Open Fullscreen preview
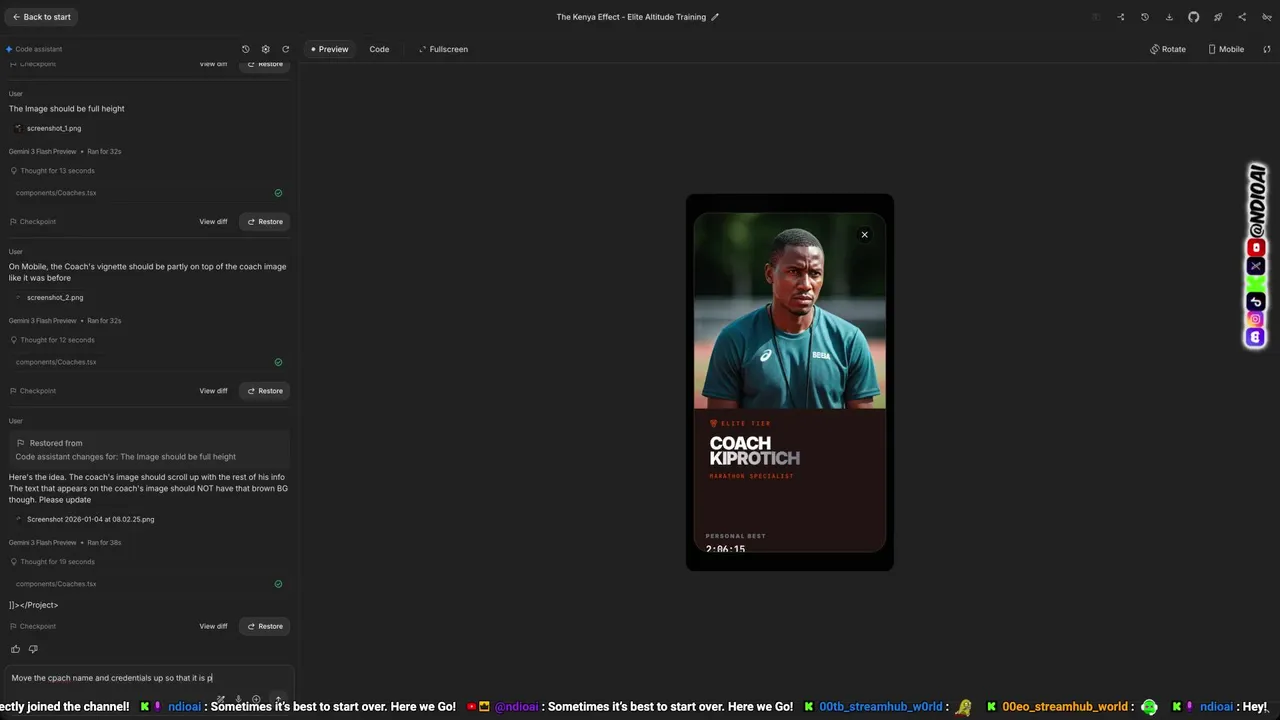 [443, 49]
